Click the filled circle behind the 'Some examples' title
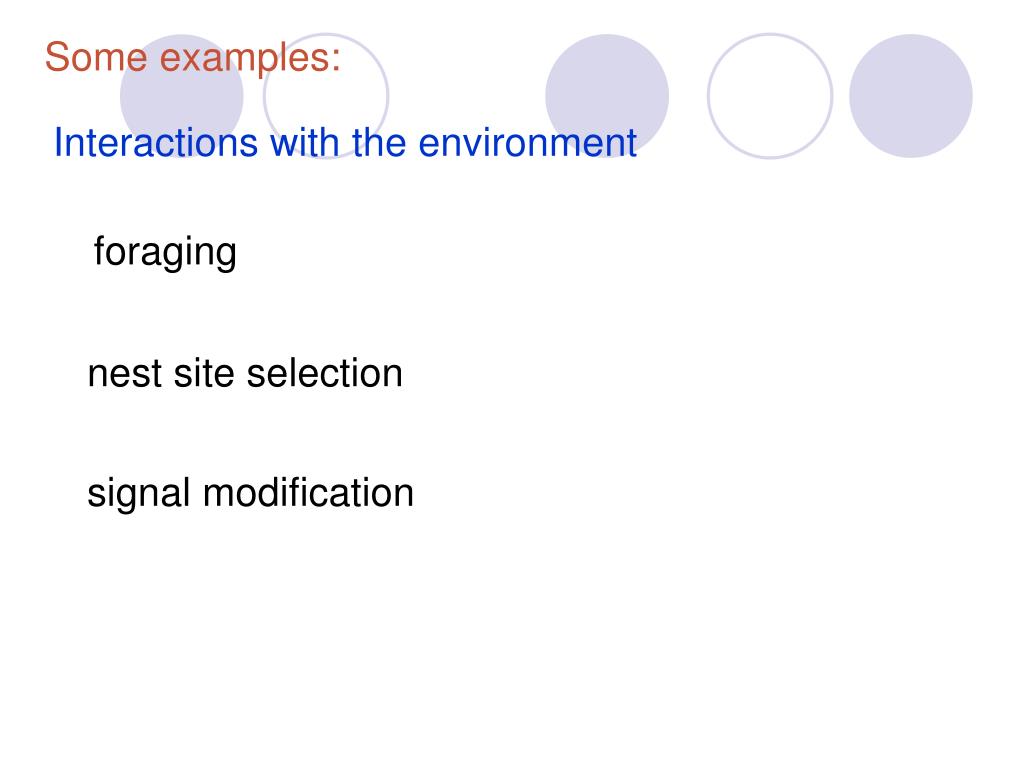 point(182,96)
